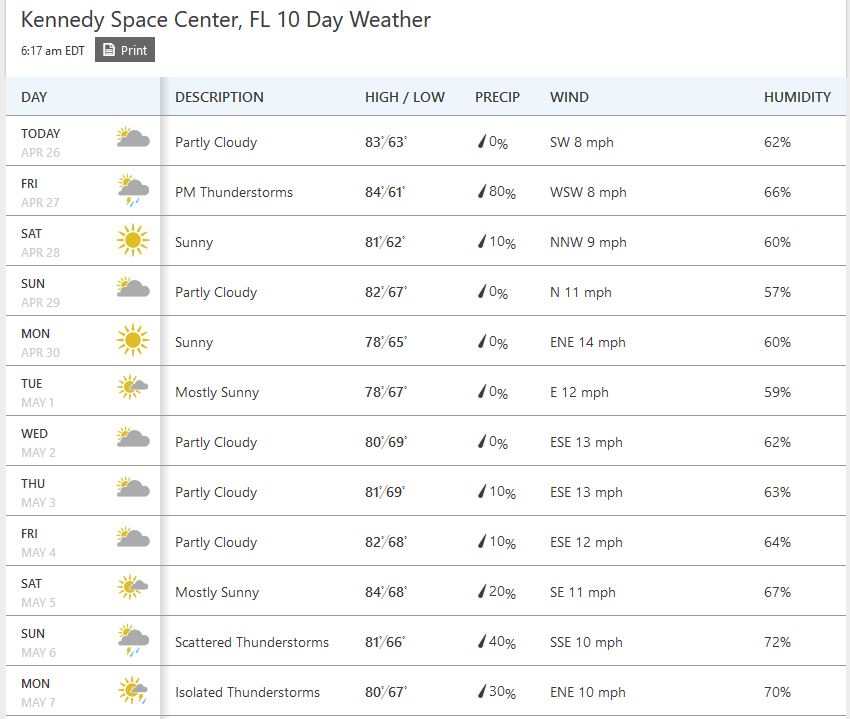This screenshot has height=719, width=850.
Task: Click the isolated thunderstorms icon for Mon May 7
Action: tap(133, 690)
